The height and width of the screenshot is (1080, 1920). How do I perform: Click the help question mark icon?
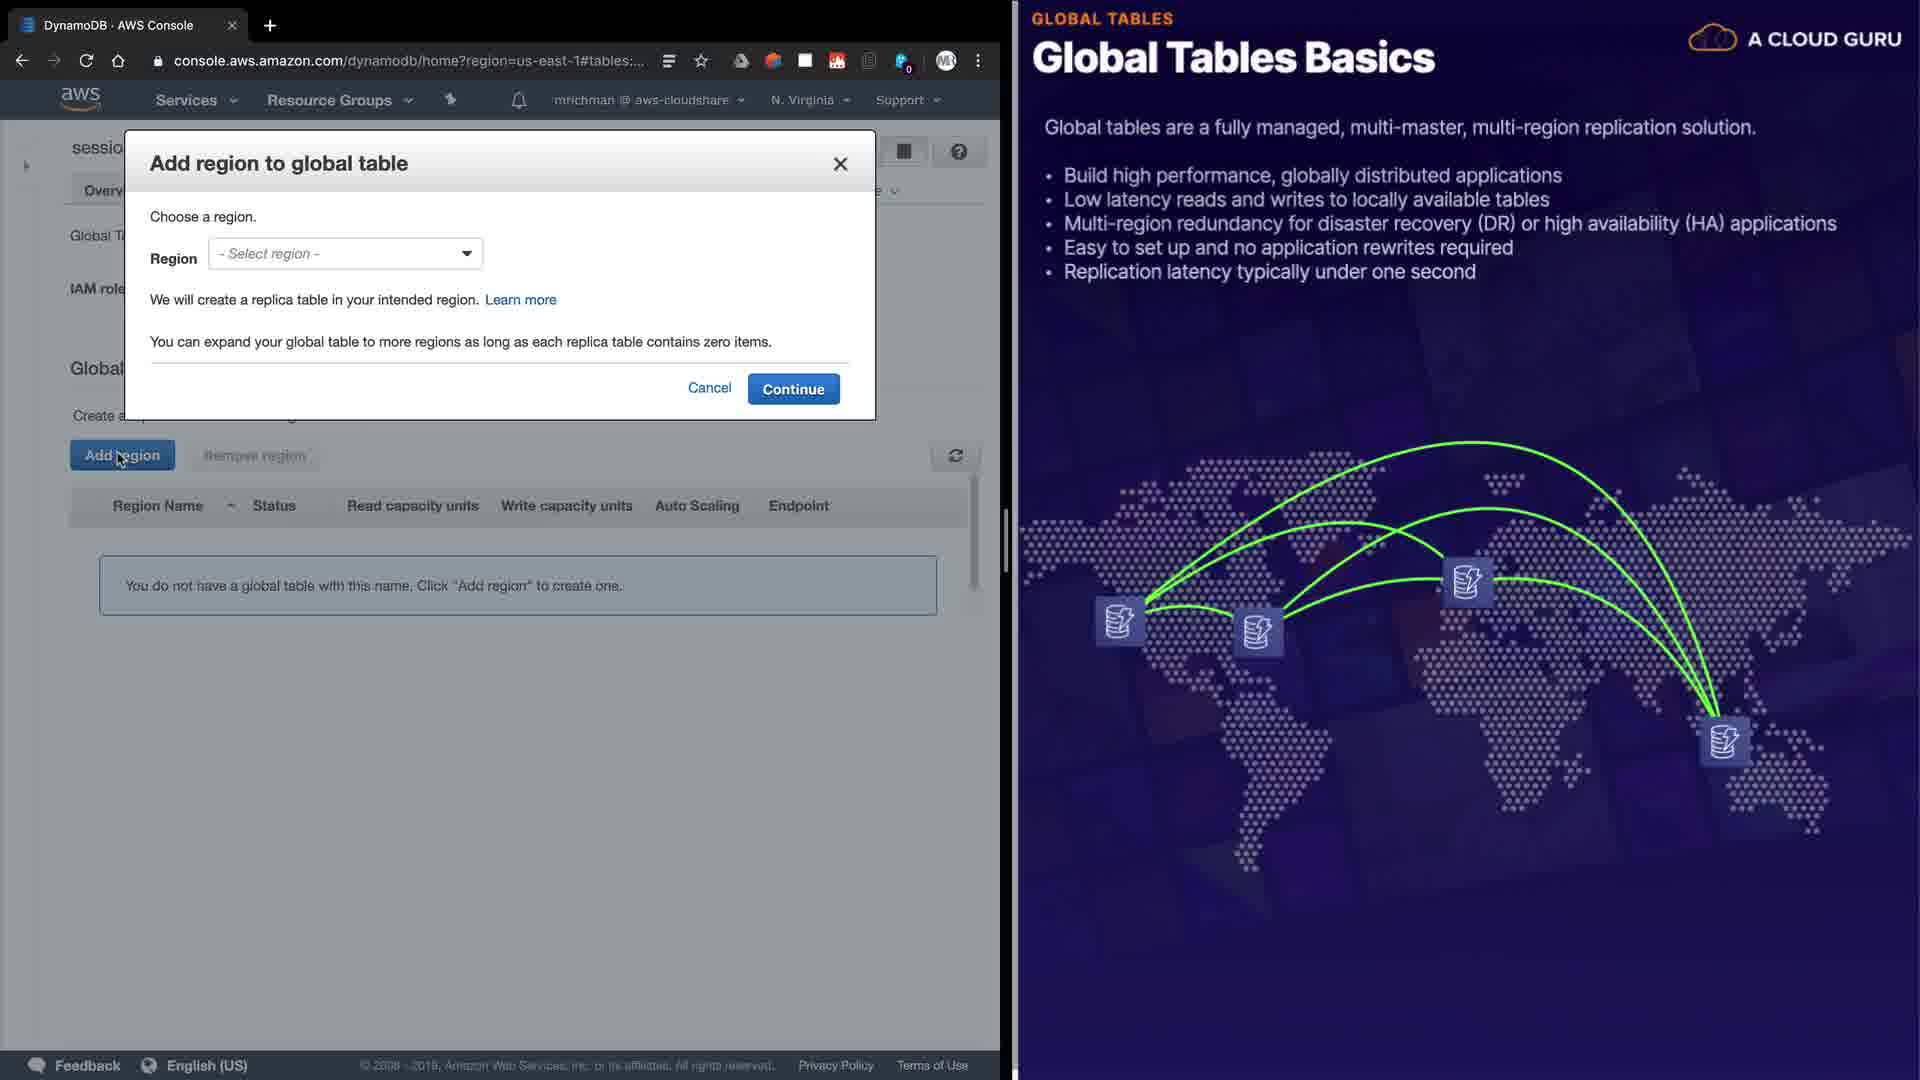(958, 152)
